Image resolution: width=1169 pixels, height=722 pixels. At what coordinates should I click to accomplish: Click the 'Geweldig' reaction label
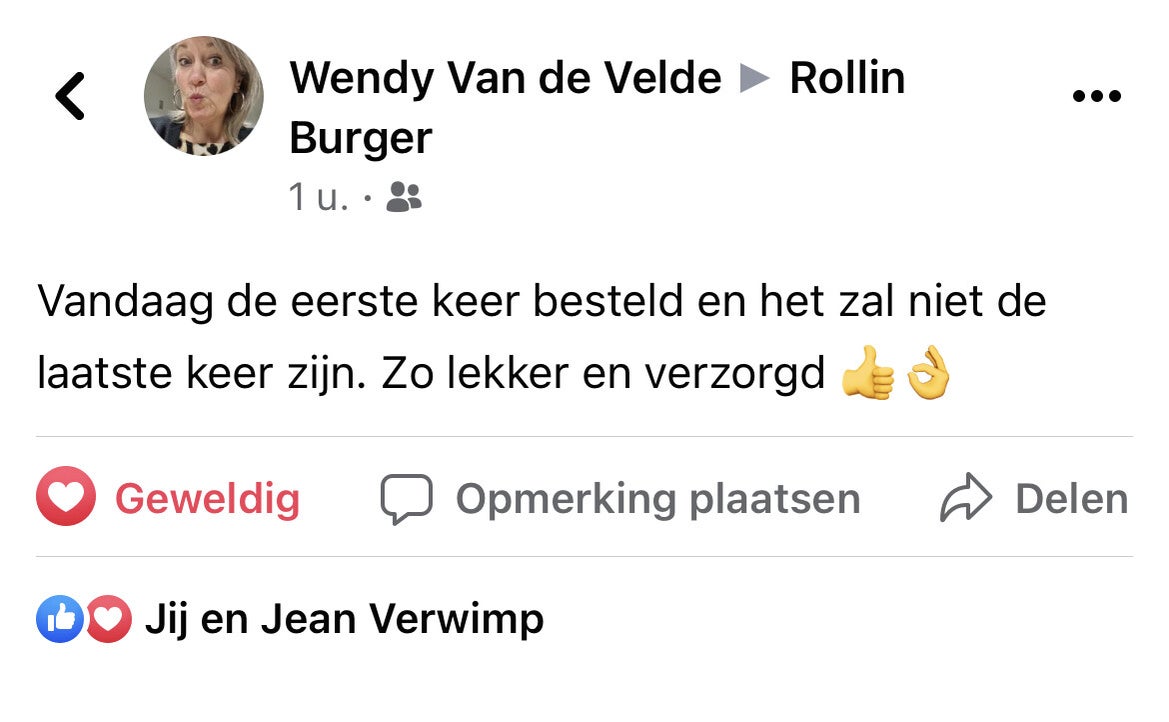(207, 498)
